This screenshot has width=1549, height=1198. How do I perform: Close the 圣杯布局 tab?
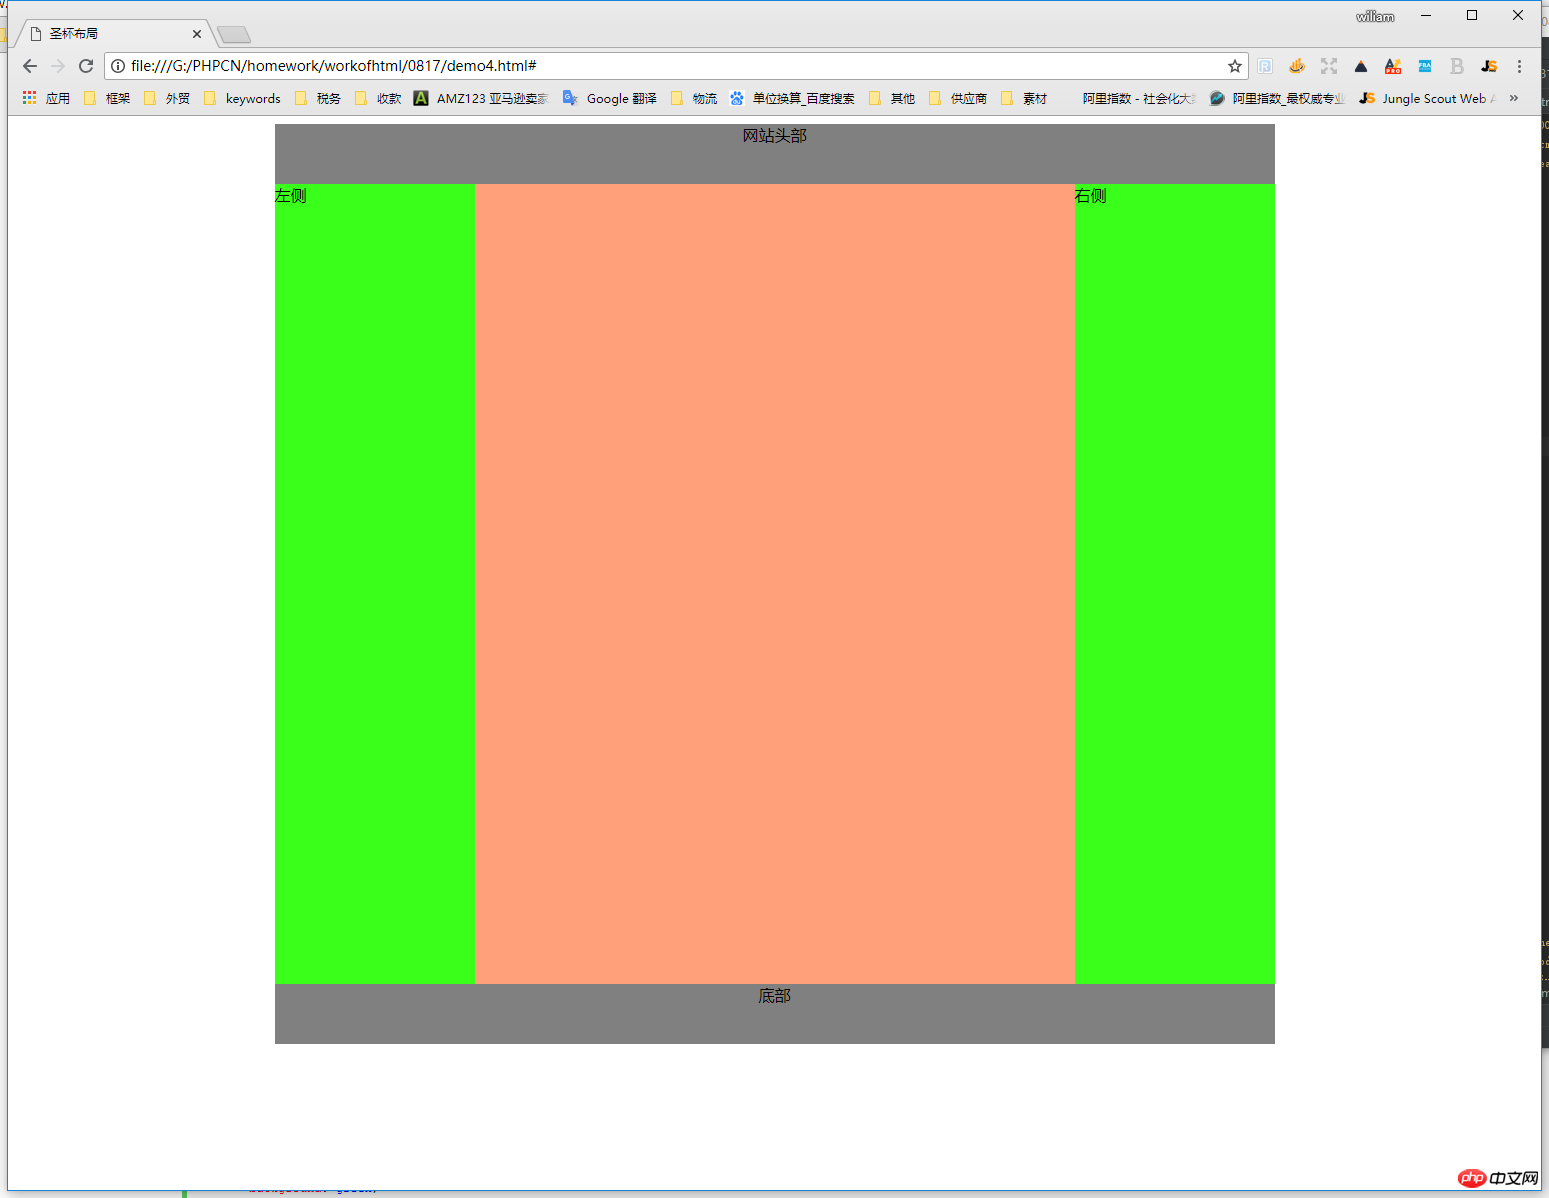pos(196,34)
